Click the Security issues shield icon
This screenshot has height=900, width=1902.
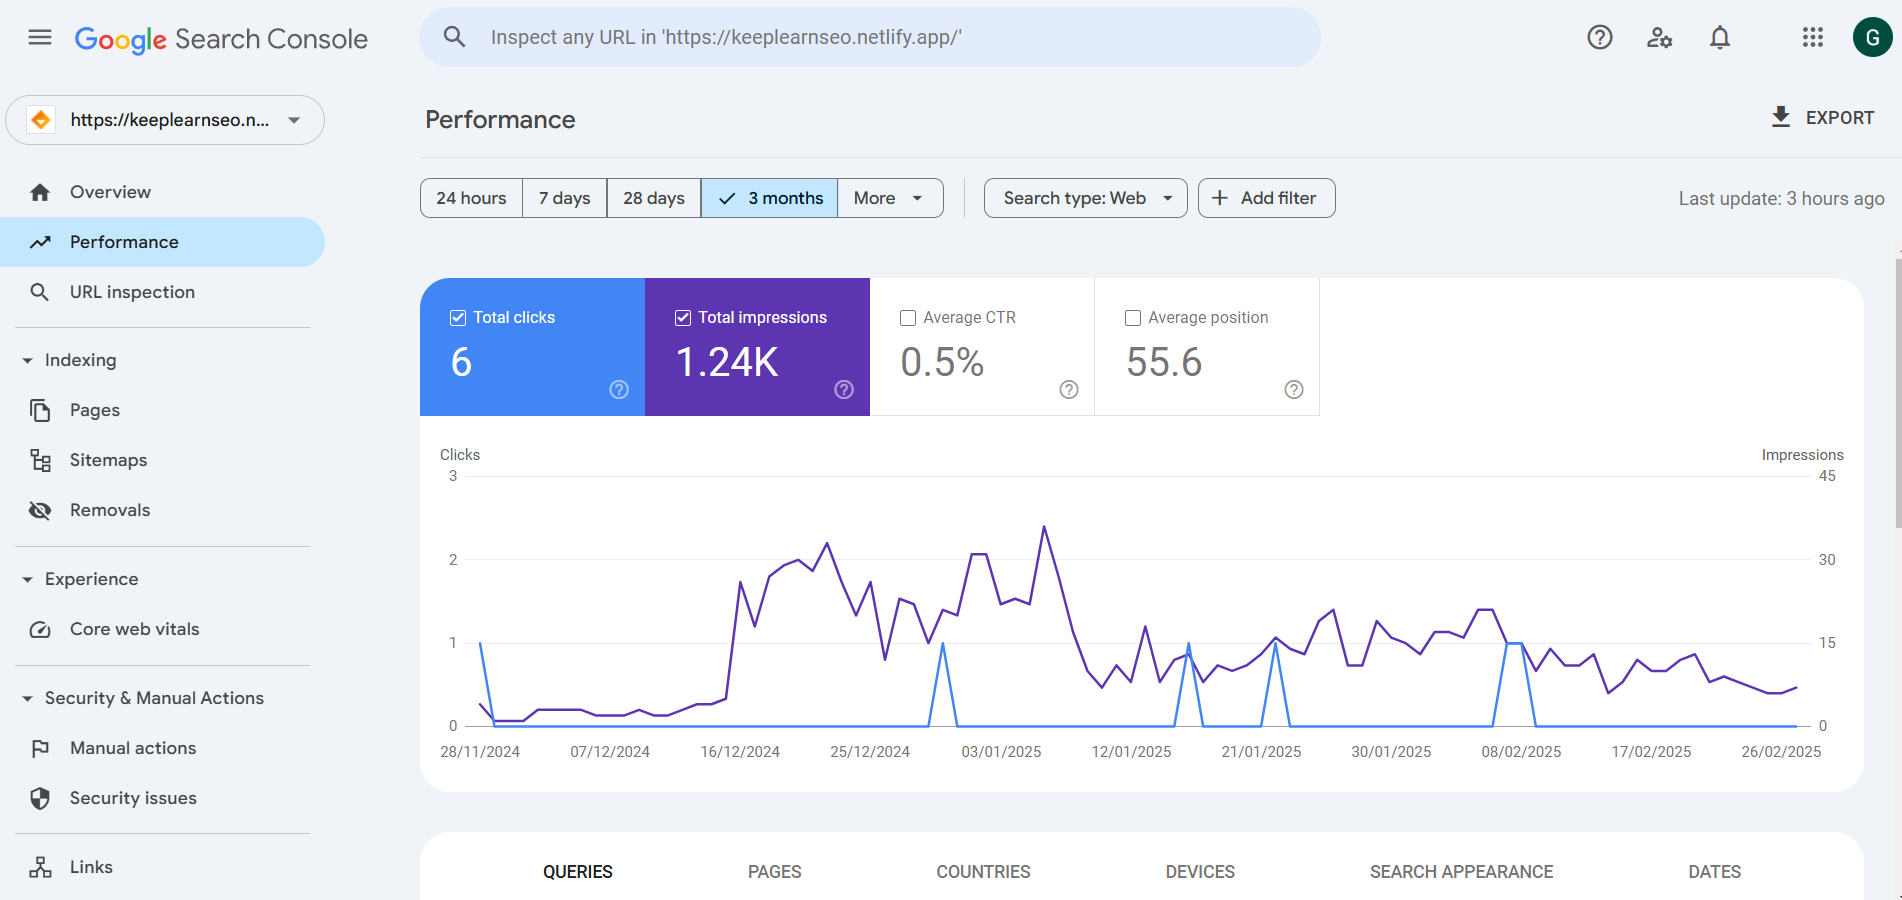pos(40,798)
